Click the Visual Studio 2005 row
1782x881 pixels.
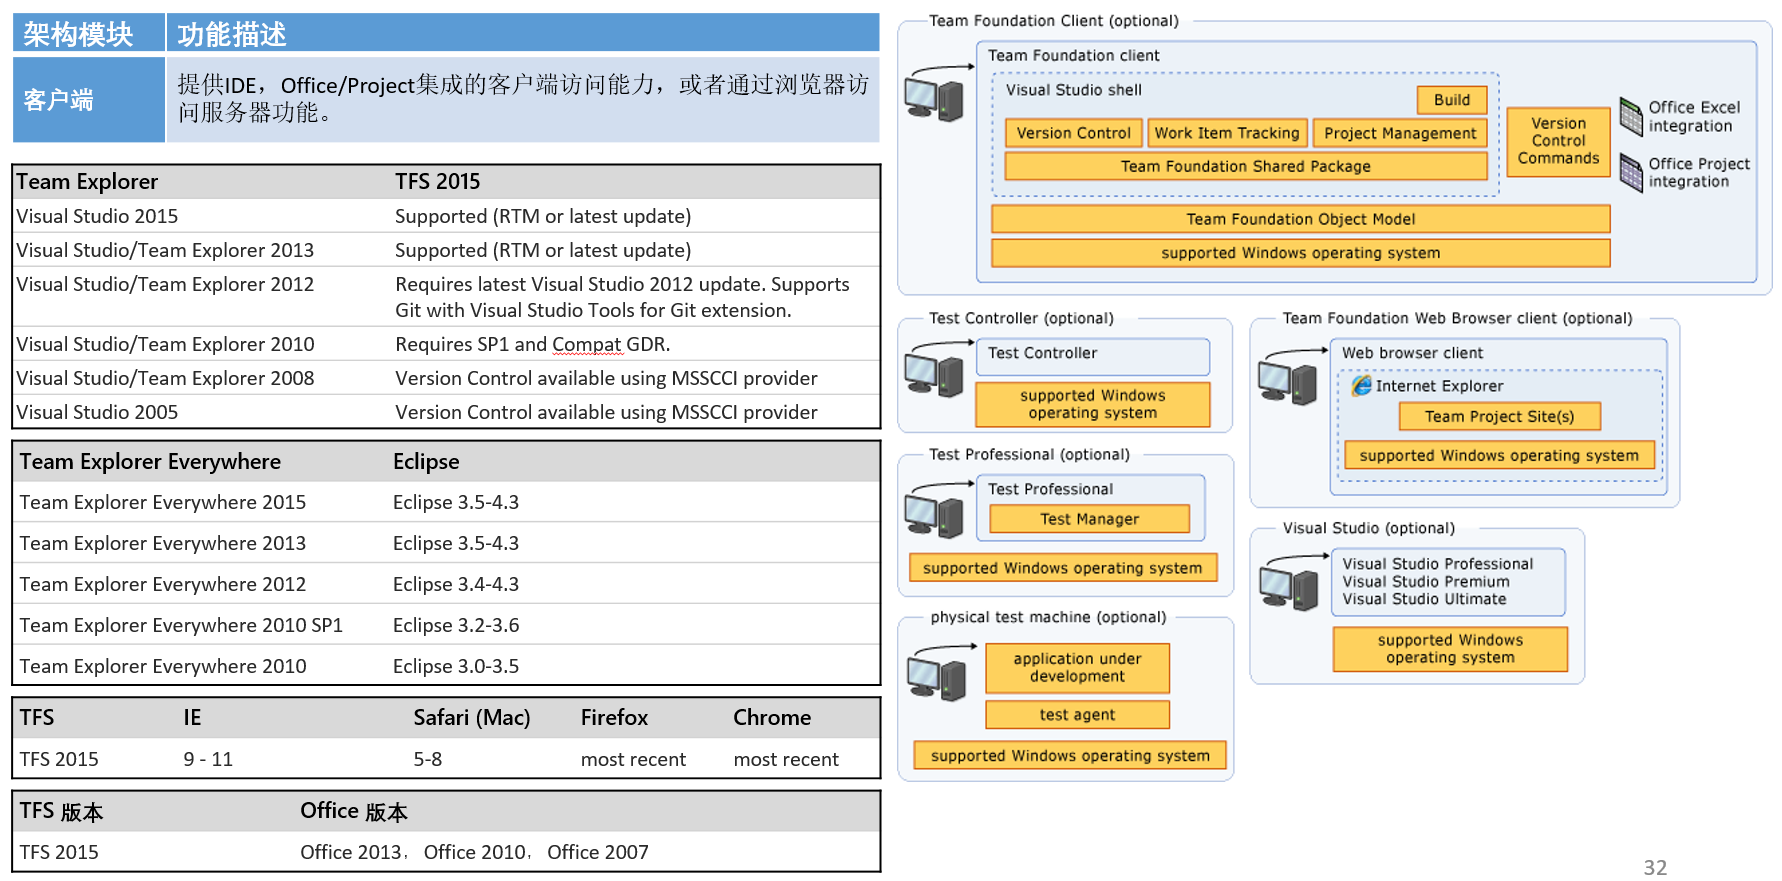click(x=446, y=412)
